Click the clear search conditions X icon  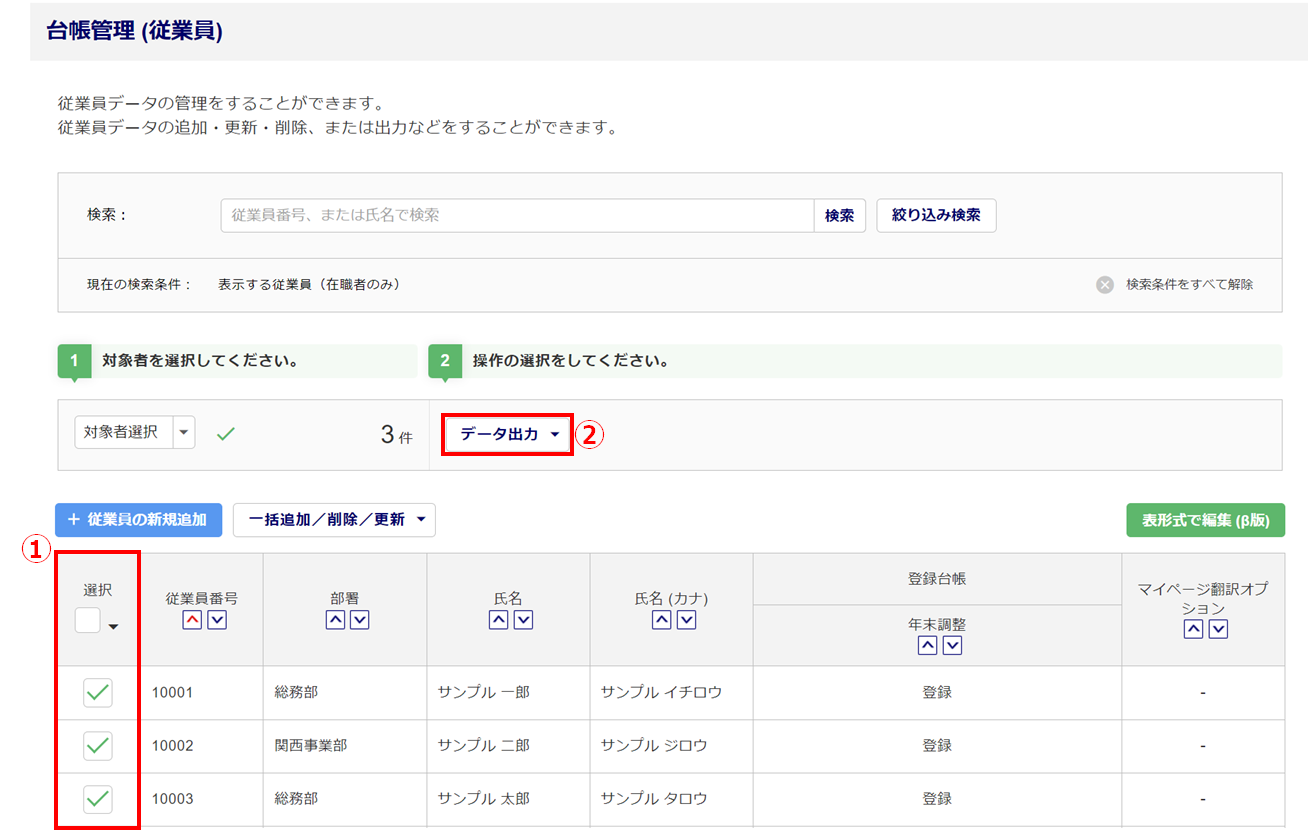pos(1105,285)
